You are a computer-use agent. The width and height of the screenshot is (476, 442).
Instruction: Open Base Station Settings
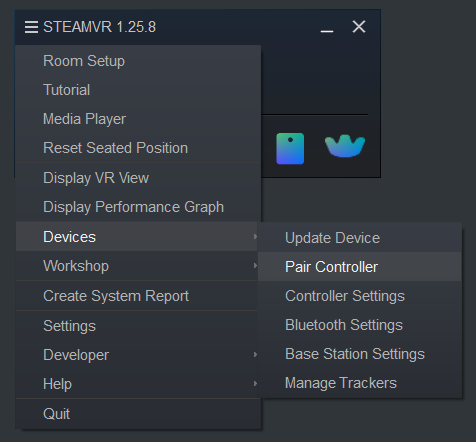360,354
